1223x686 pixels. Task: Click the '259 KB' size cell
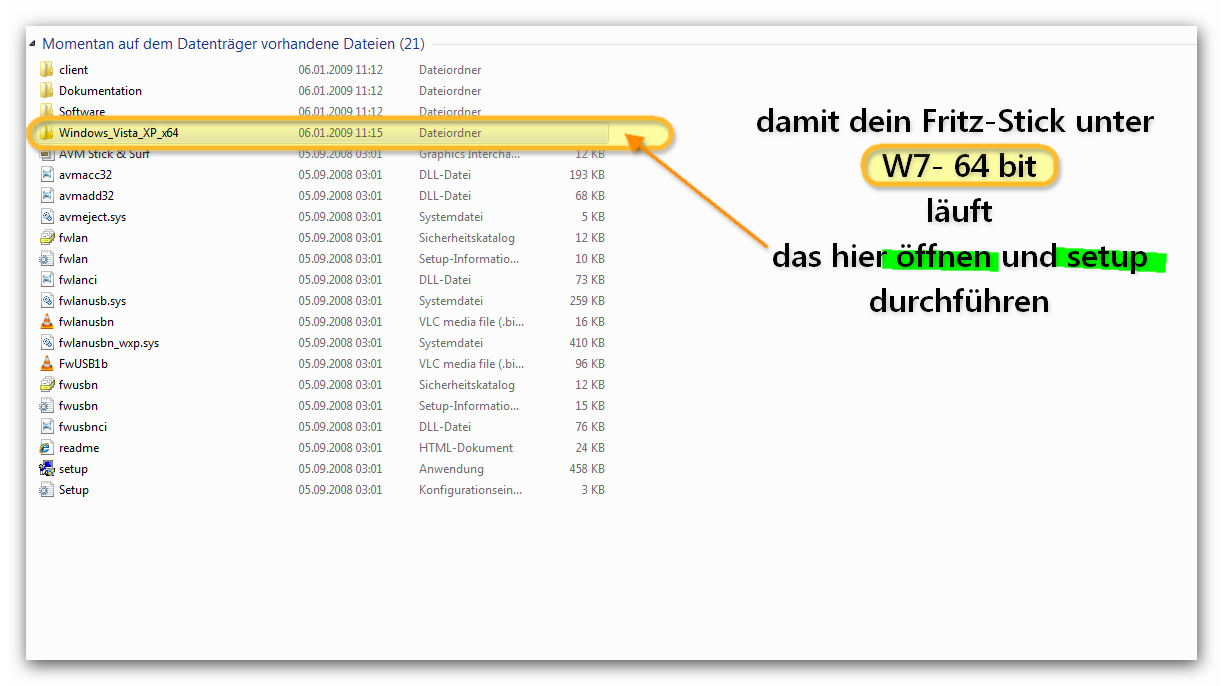point(586,301)
